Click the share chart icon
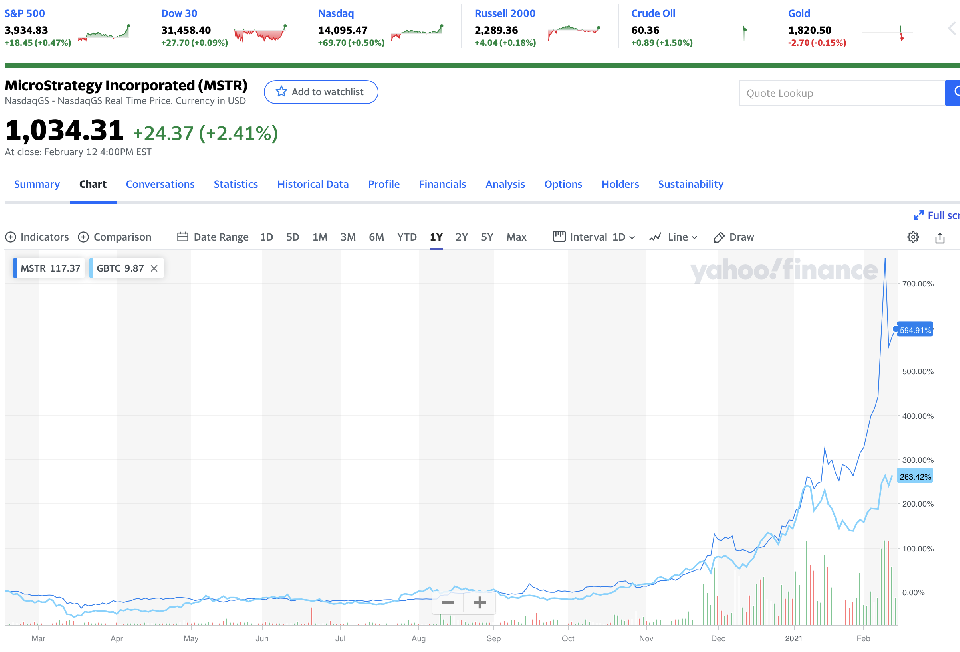The height and width of the screenshot is (652, 960). (x=940, y=238)
